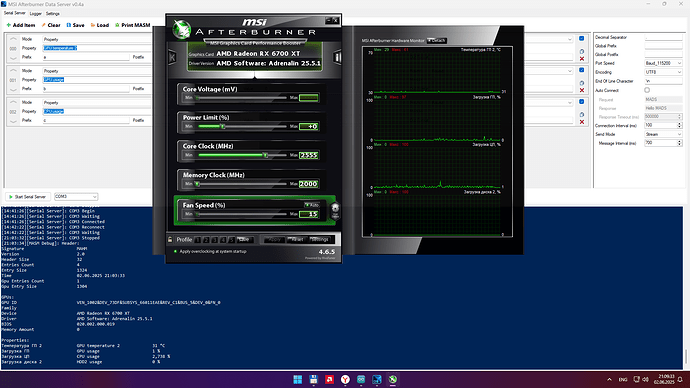Copy item 001 using the copy icon

[582, 83]
